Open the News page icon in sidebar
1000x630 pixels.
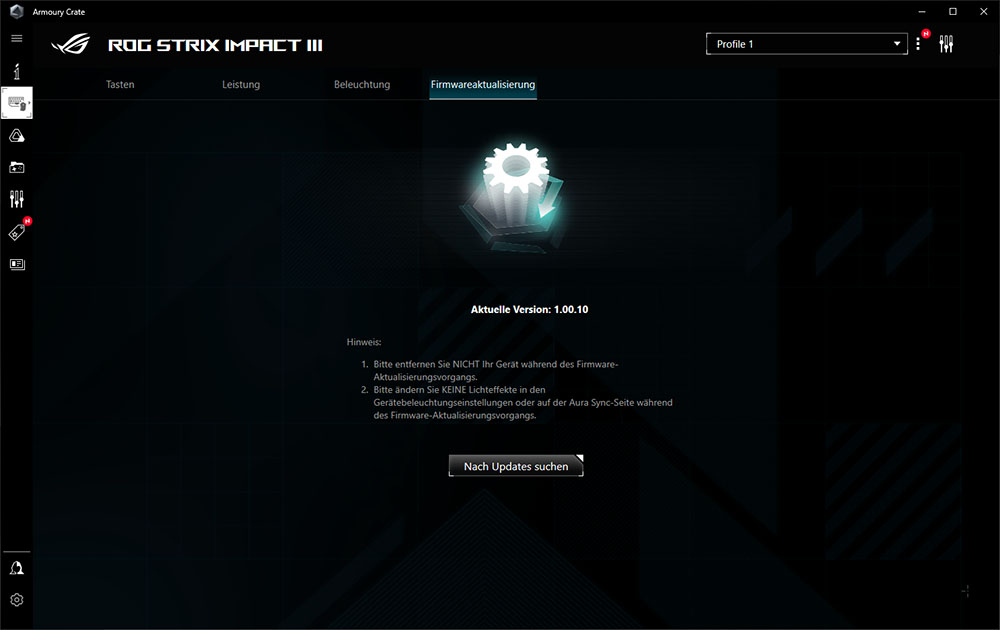click(17, 264)
